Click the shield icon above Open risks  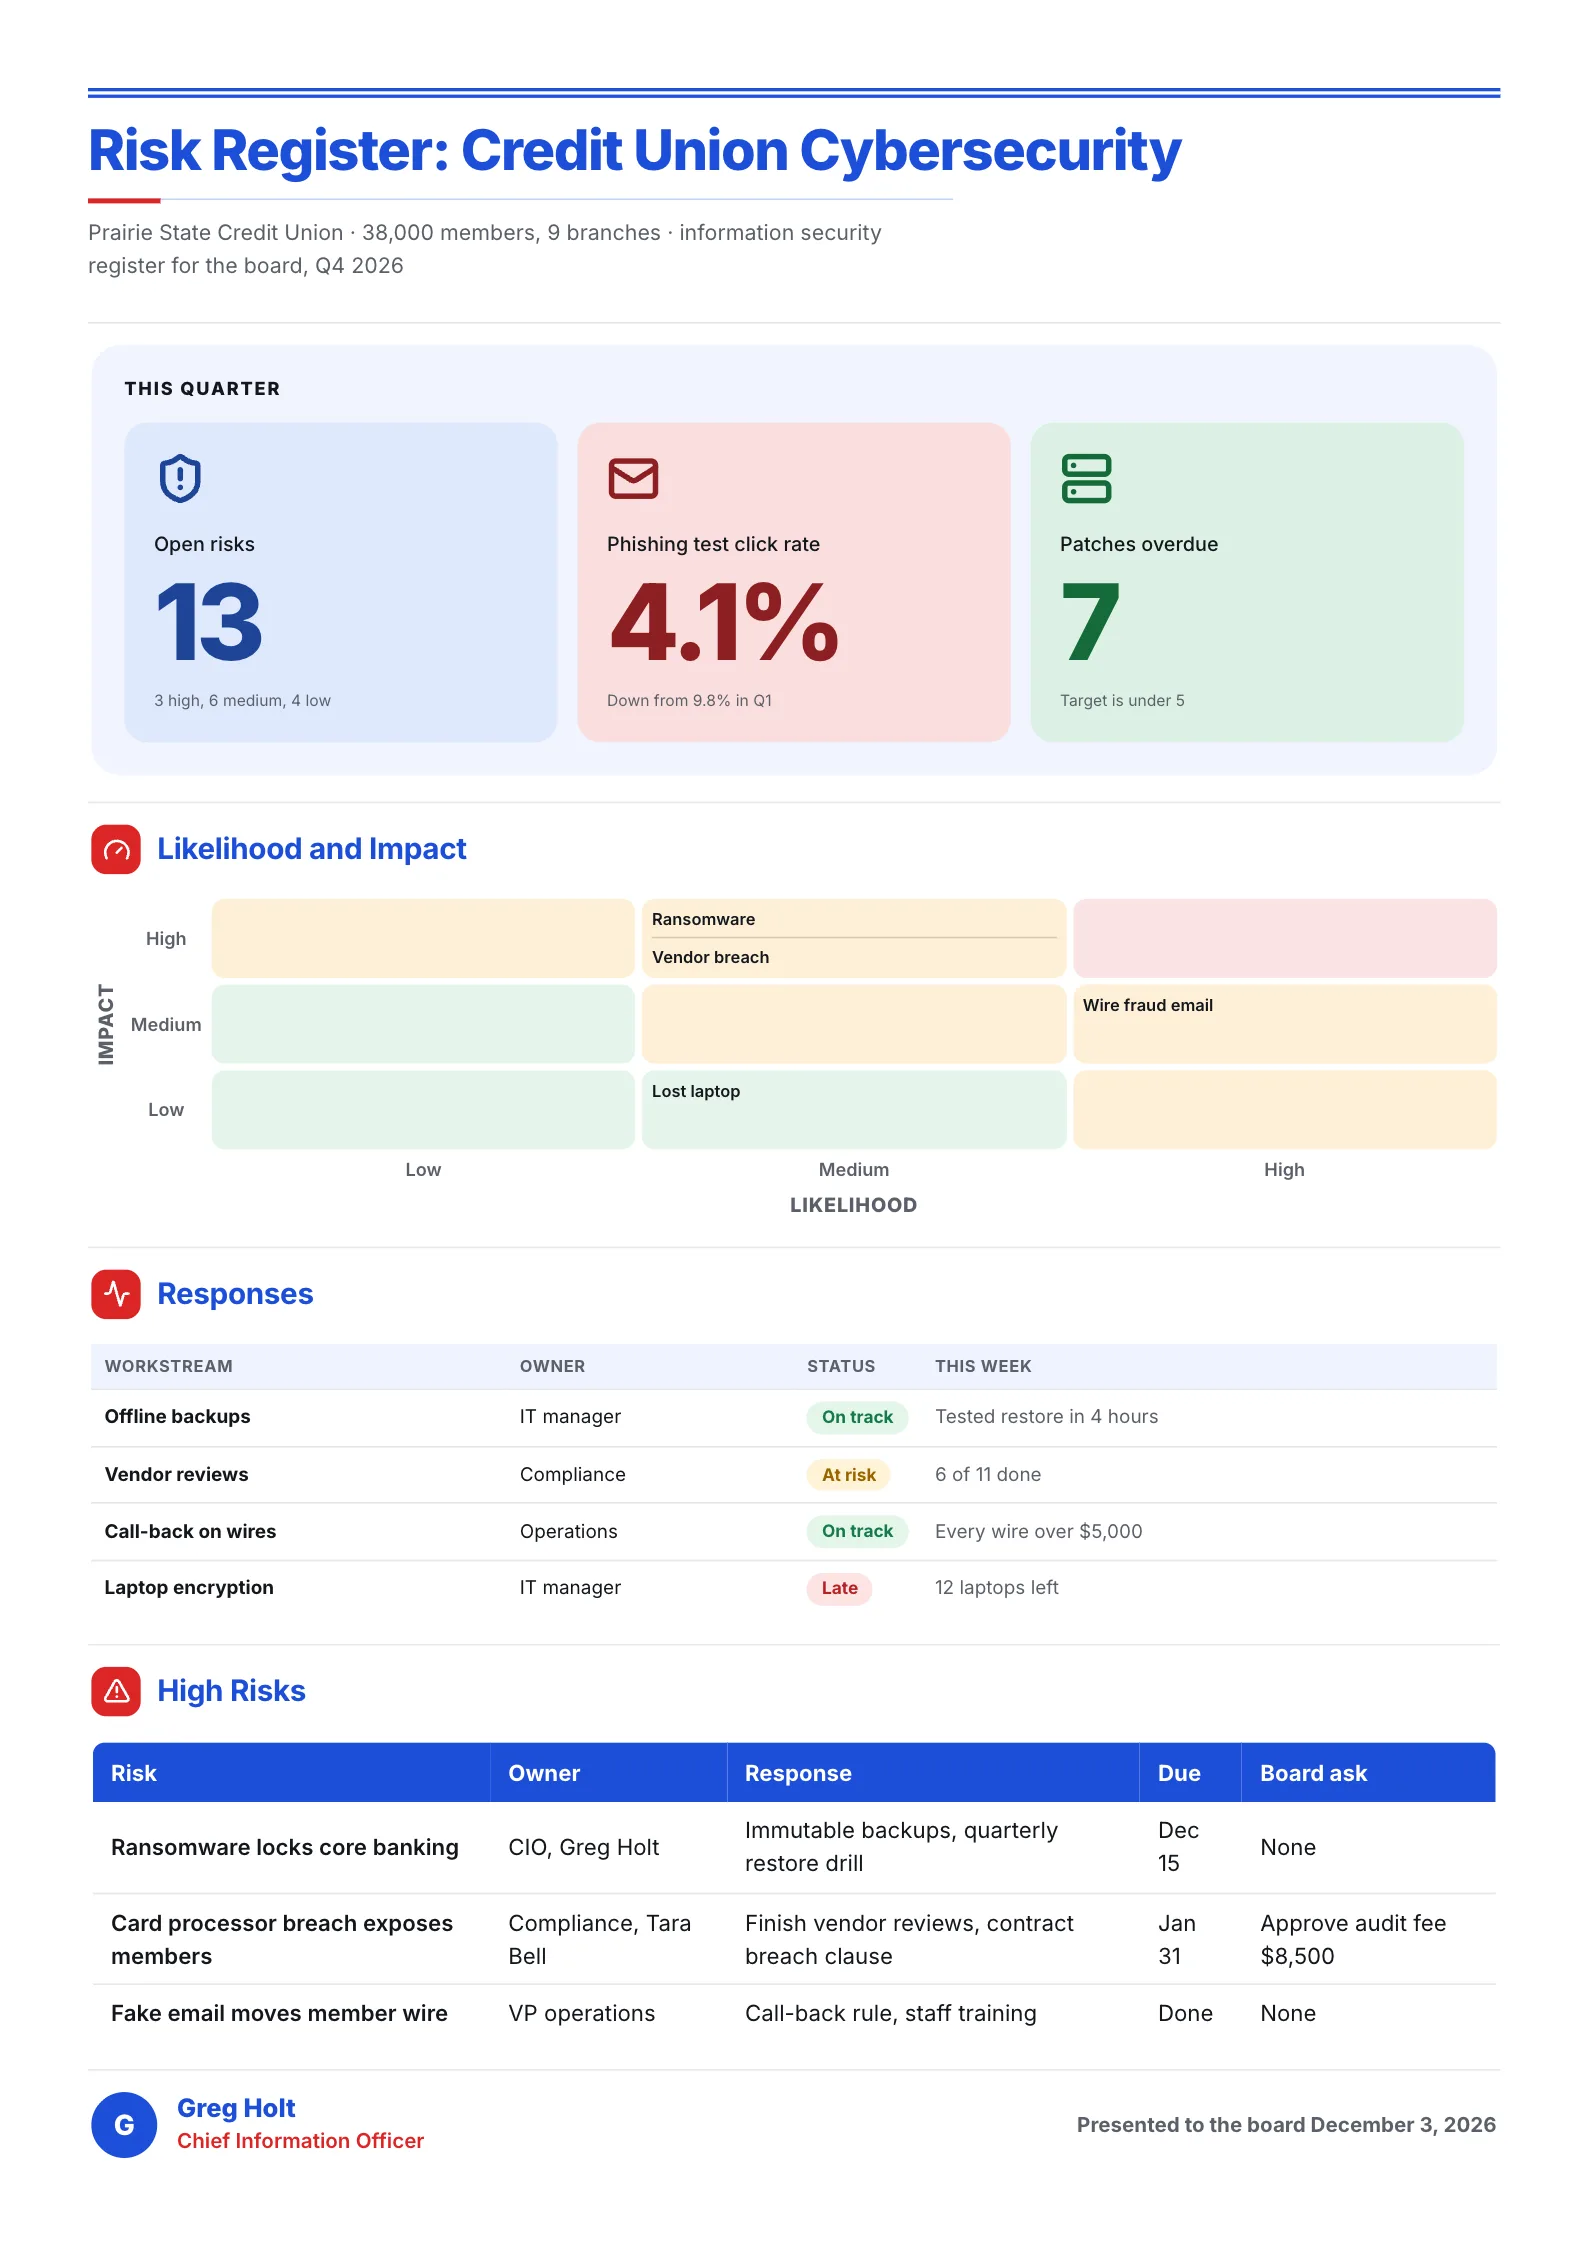(x=180, y=478)
